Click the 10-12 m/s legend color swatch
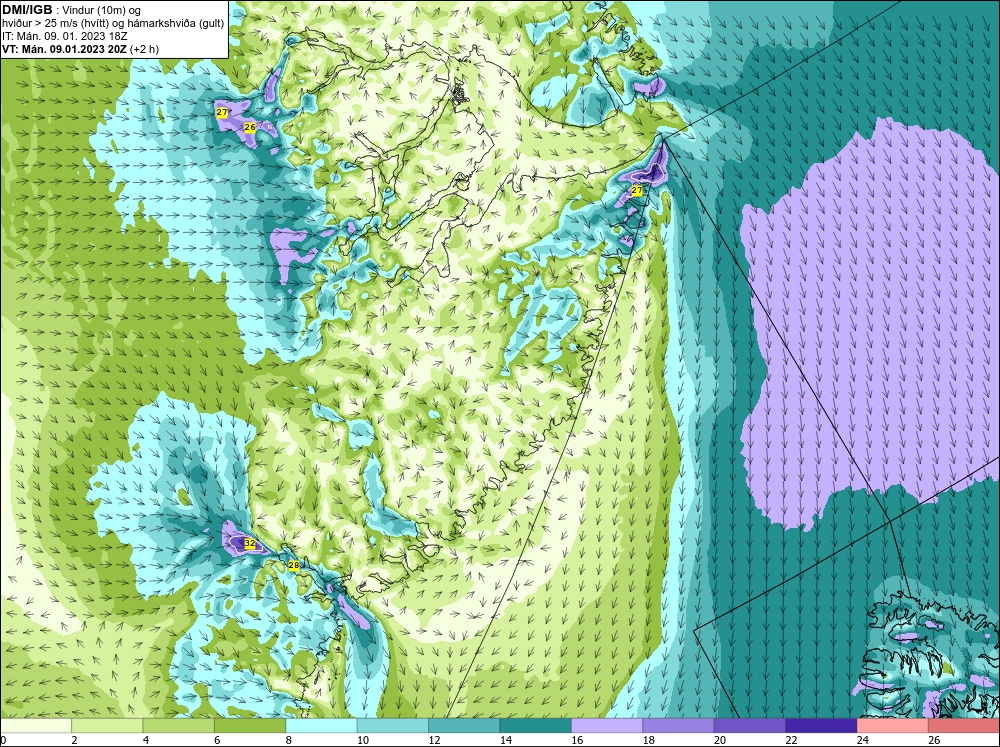The image size is (1000, 747). pyautogui.click(x=393, y=726)
